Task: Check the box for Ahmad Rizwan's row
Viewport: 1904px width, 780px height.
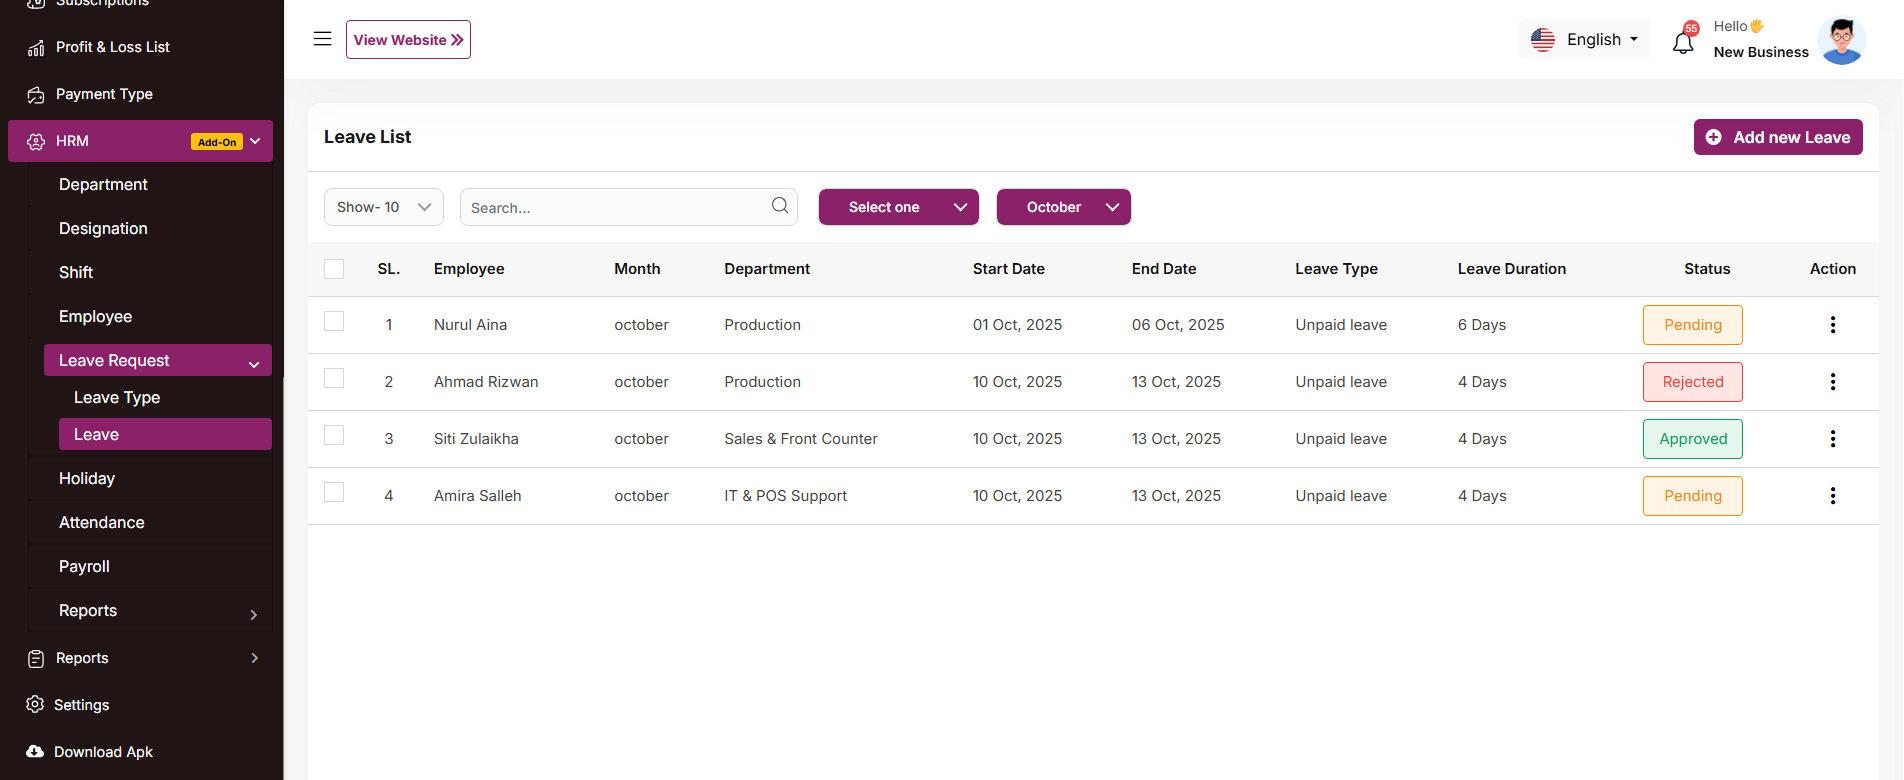Action: pos(334,379)
